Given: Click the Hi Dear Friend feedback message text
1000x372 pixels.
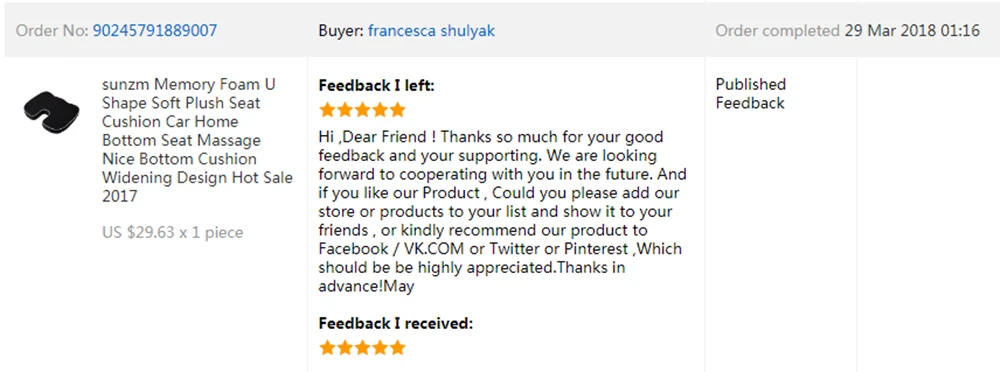Looking at the screenshot, I should (x=503, y=212).
